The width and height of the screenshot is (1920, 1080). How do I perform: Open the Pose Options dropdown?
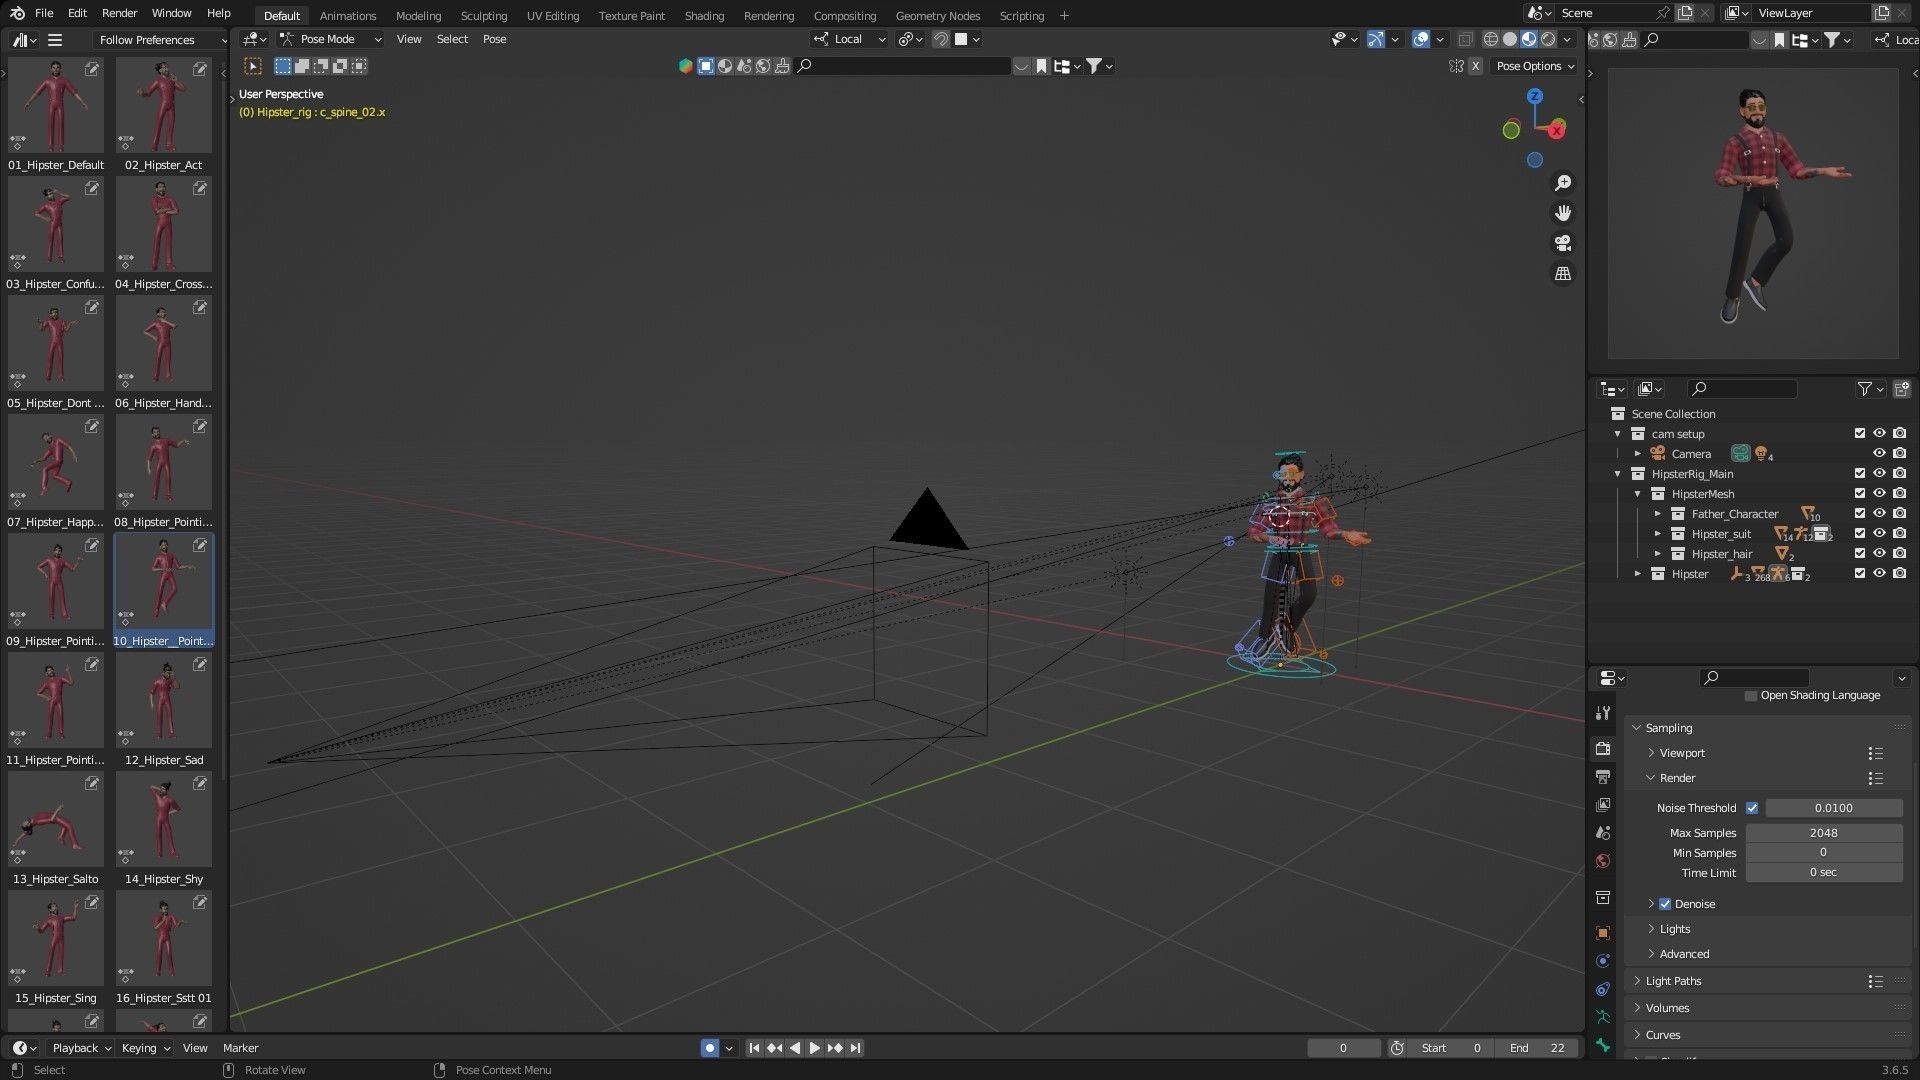click(1535, 66)
